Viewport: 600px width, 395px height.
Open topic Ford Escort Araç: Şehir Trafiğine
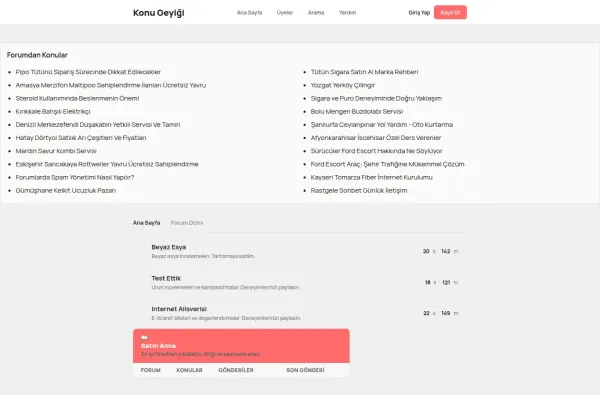(x=387, y=164)
